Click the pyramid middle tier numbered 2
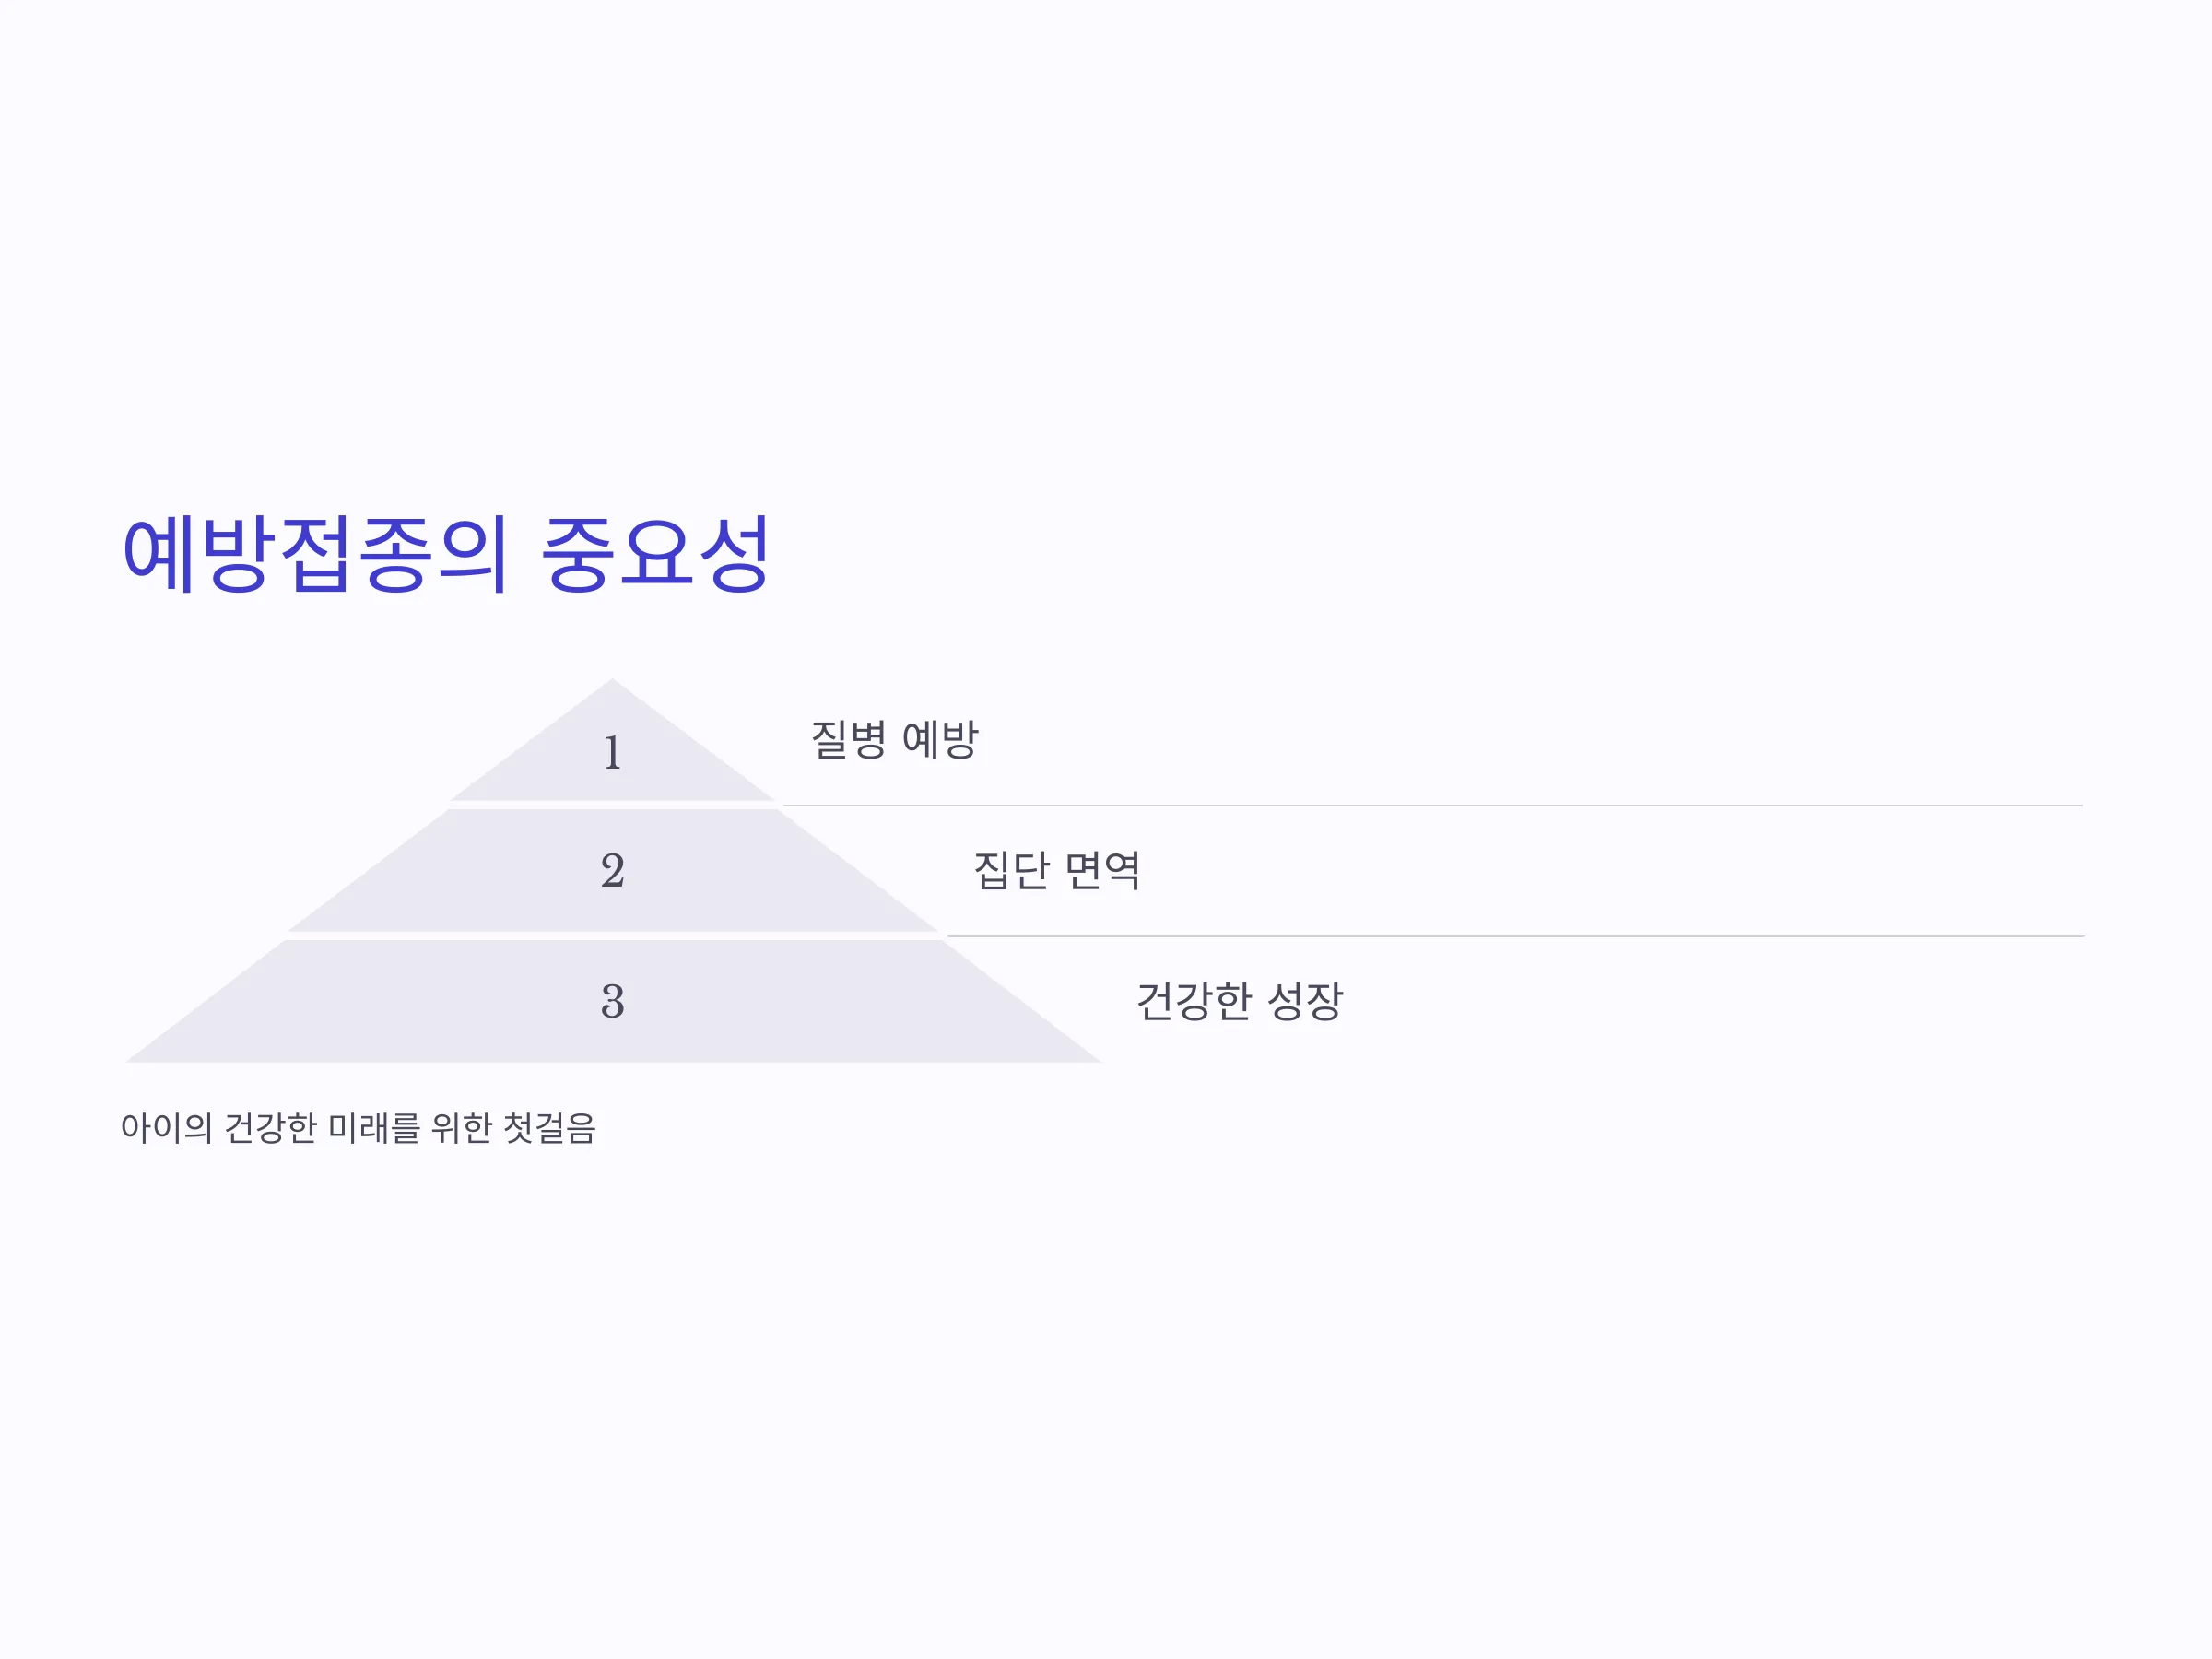This screenshot has height=1659, width=2212. tap(612, 870)
